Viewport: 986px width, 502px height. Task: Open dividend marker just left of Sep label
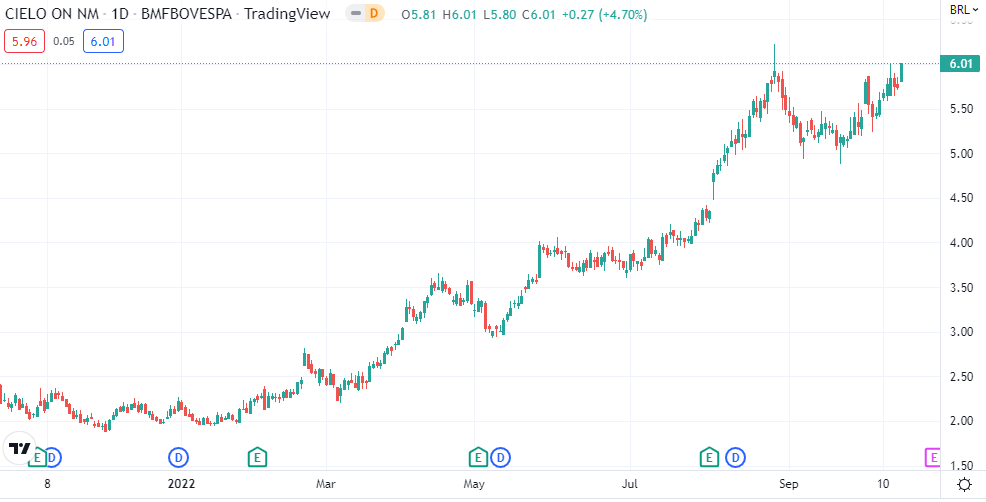[x=735, y=457]
